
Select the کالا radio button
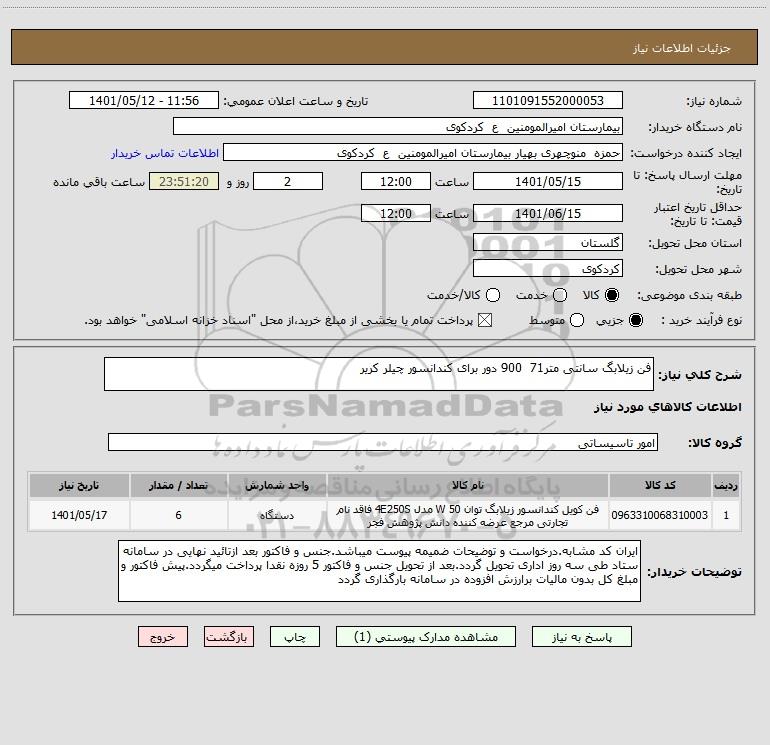pos(612,295)
